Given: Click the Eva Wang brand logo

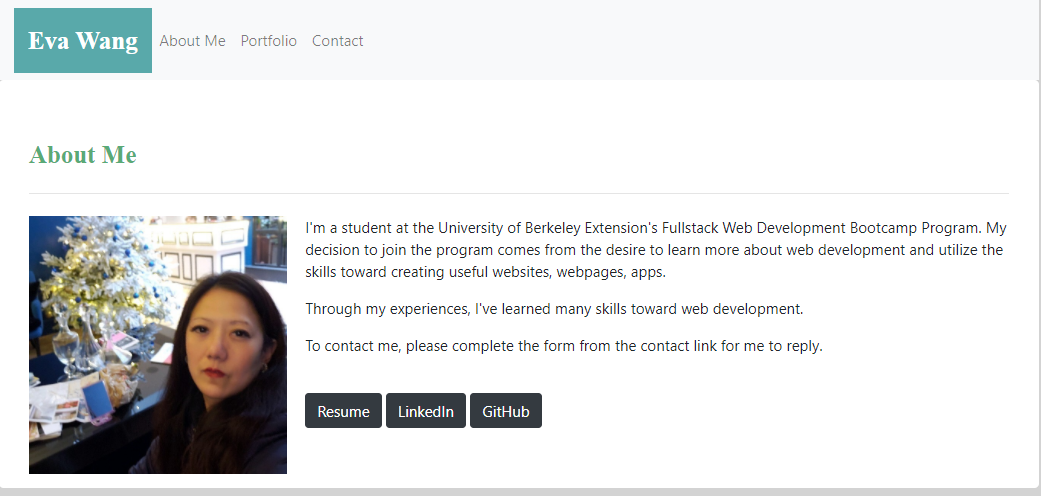Looking at the screenshot, I should (83, 41).
